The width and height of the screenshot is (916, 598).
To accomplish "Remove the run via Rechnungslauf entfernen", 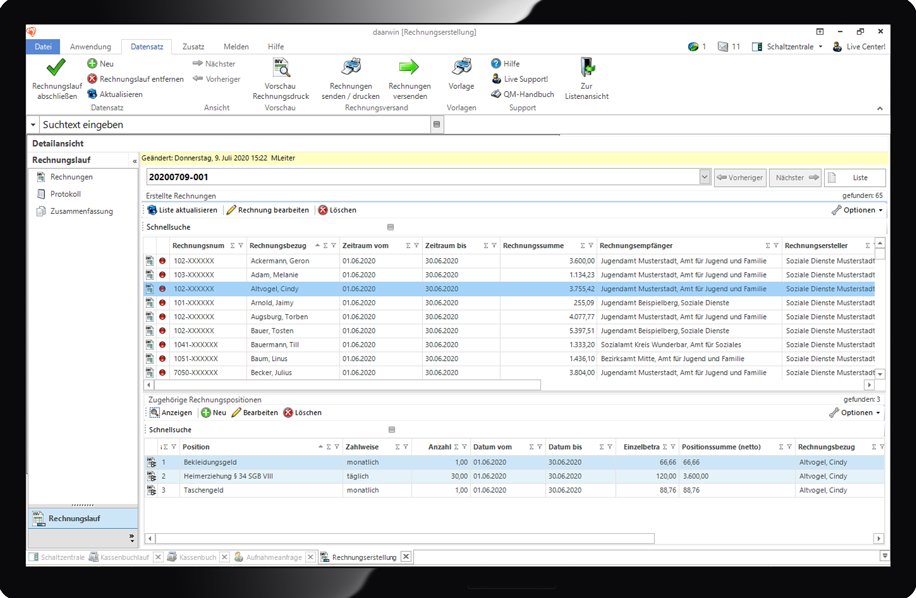I will point(136,79).
